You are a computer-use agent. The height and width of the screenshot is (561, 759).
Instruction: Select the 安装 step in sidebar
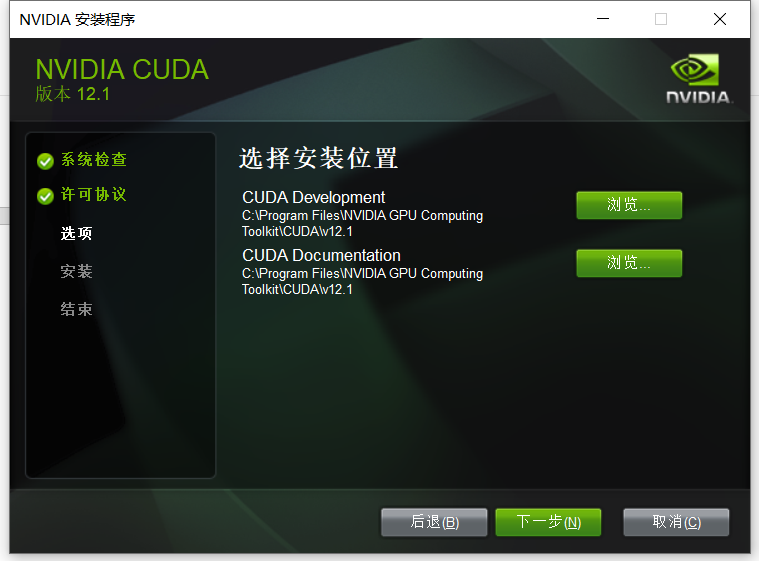[76, 271]
